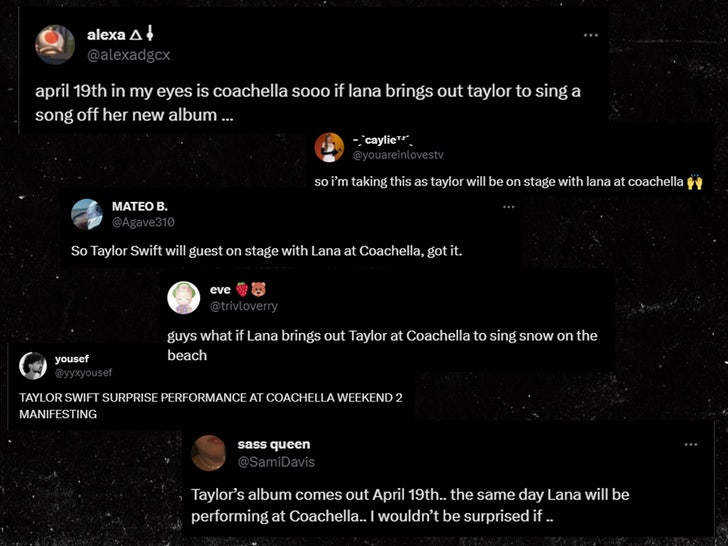This screenshot has height=546, width=728.
Task: Click the display name MATEO B.
Action: (x=139, y=206)
